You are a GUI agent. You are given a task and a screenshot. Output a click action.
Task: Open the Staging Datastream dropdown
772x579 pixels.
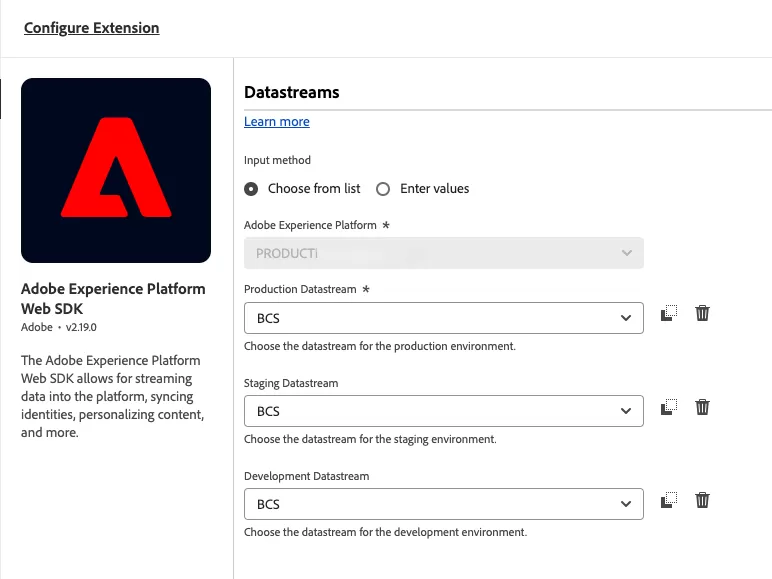pyautogui.click(x=444, y=411)
